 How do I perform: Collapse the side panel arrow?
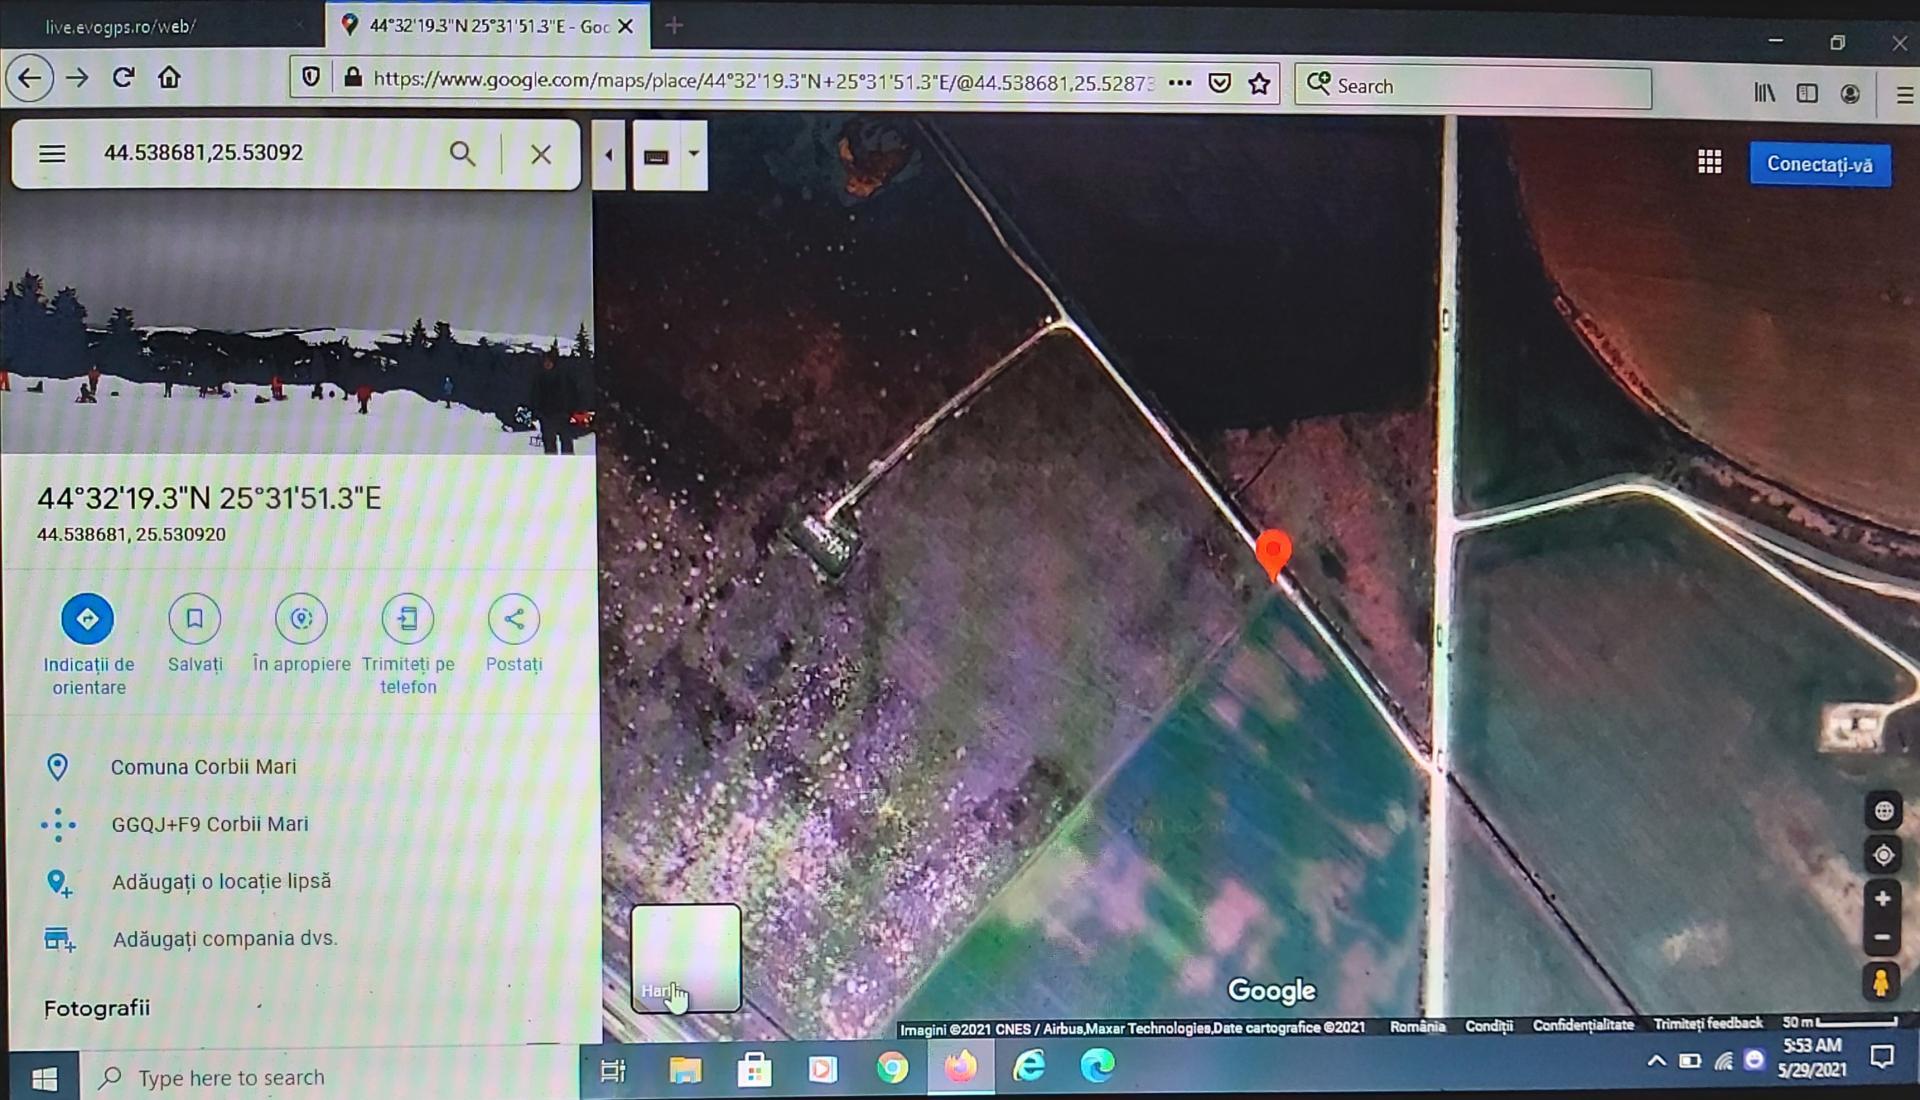pos(608,155)
